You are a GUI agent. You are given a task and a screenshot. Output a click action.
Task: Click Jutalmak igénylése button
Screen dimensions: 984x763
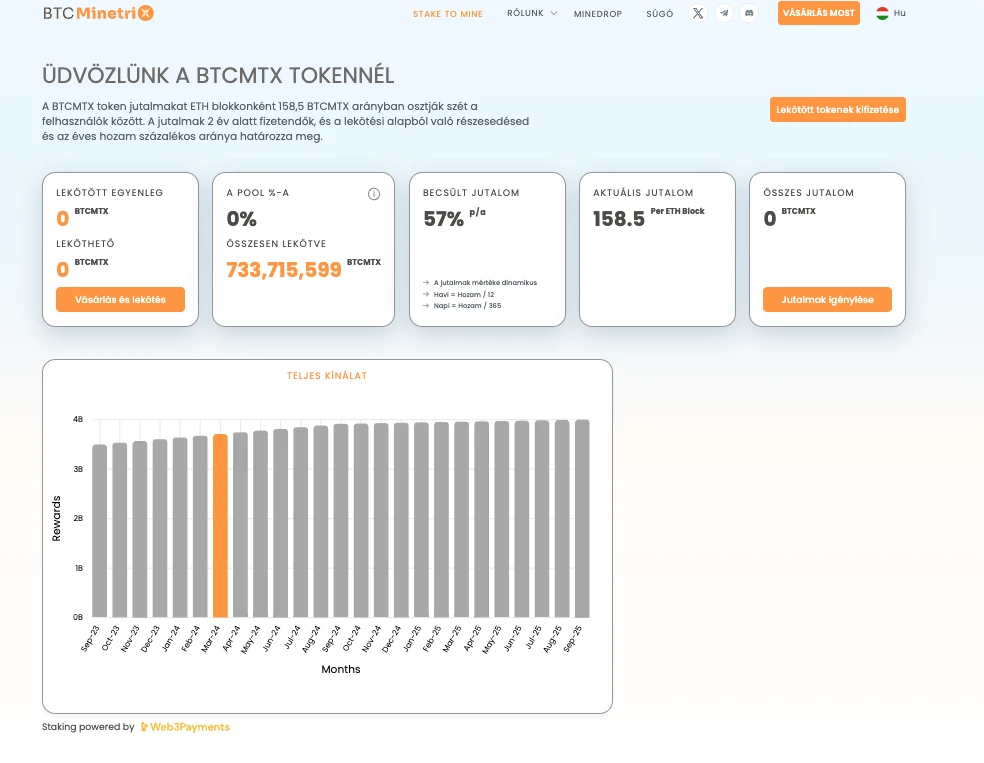coord(827,299)
